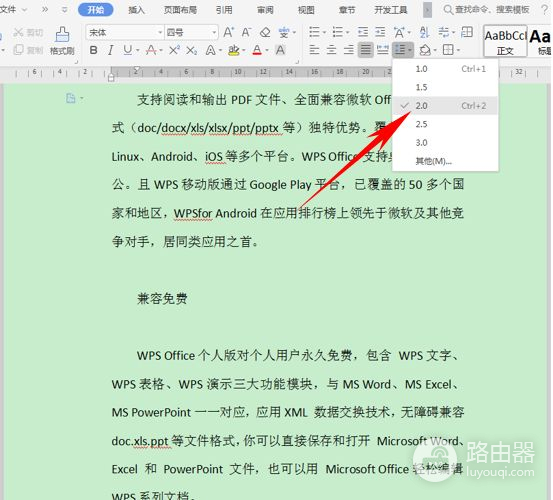This screenshot has height=500, width=553.
Task: Expand the underline style dropdown arrow
Action: 138,51
